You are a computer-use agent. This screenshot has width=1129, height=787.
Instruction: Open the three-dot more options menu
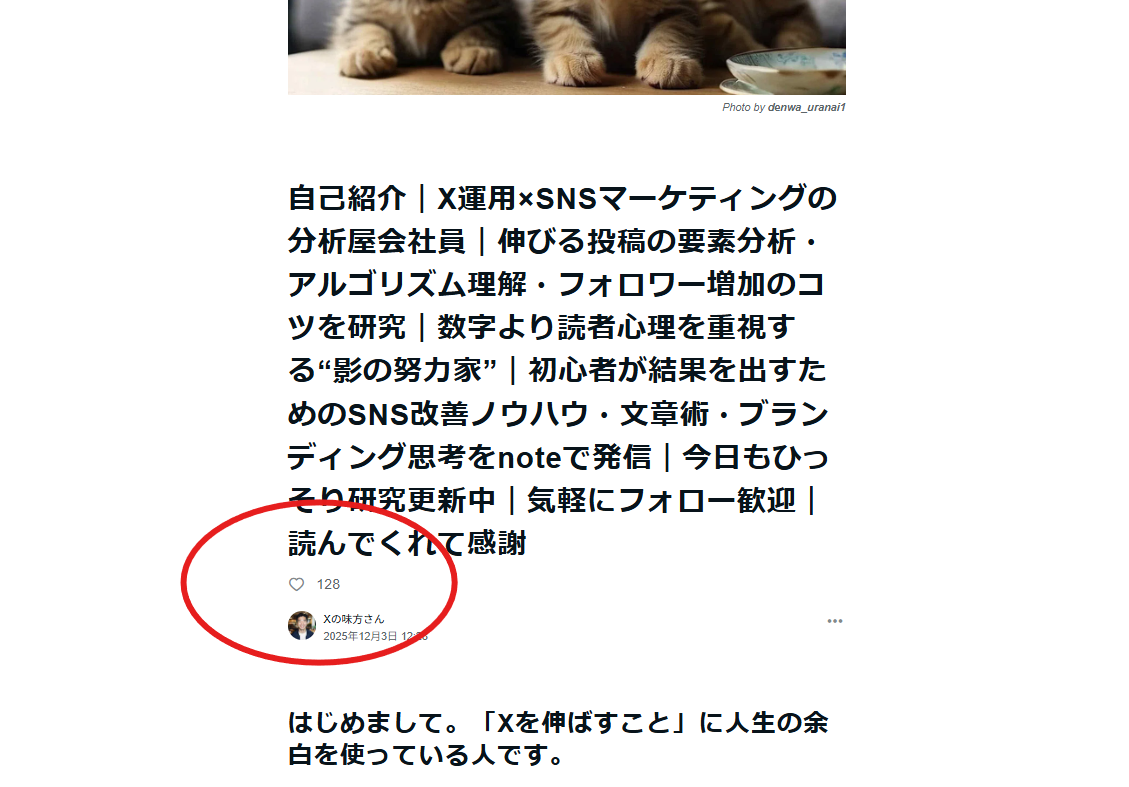click(835, 621)
